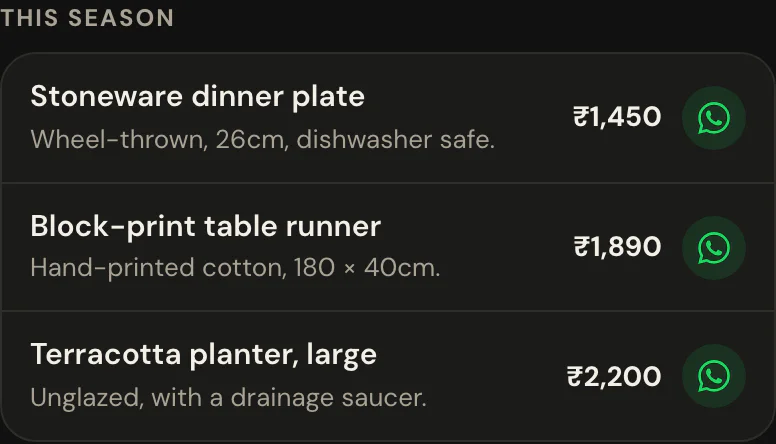The height and width of the screenshot is (444, 776).
Task: Click divider between table runner and planter
Action: (388, 311)
